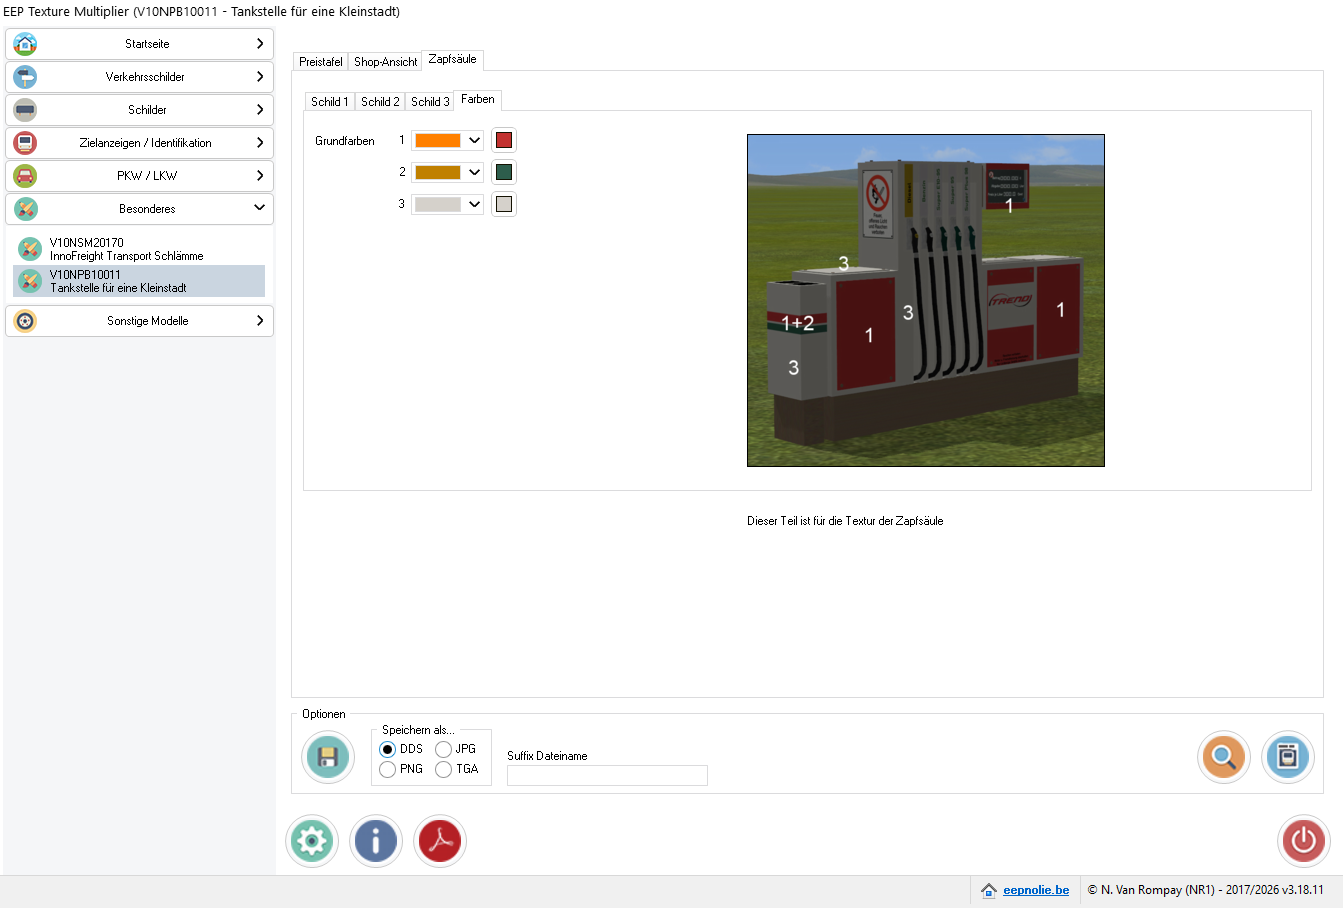Click the Verkehrsschilder menu label
The width and height of the screenshot is (1343, 908).
click(145, 77)
